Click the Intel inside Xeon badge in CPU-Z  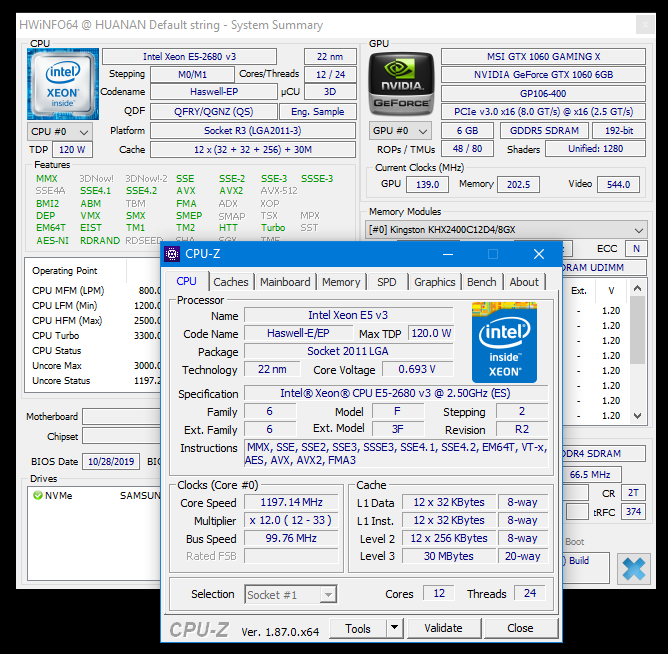[x=504, y=342]
